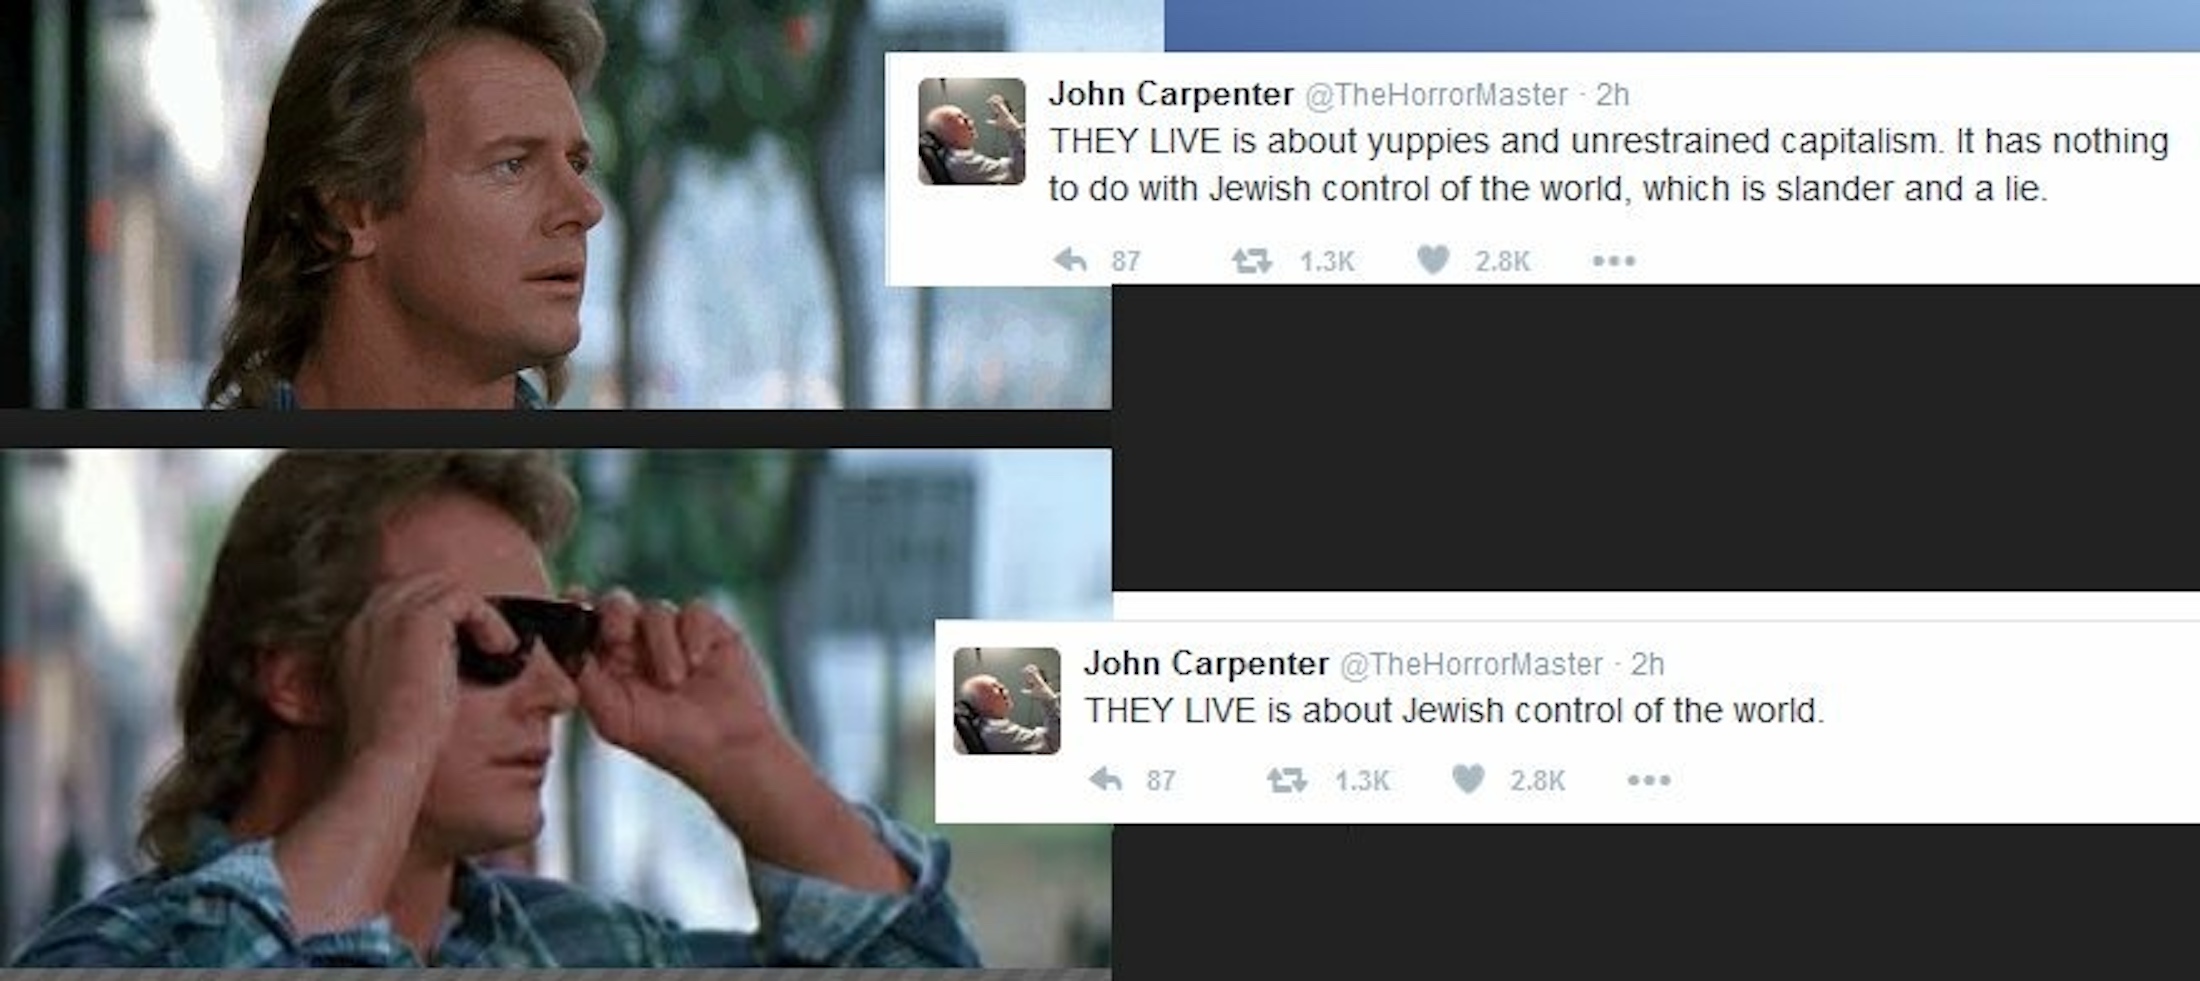Open the bottom tweet's profile avatar
This screenshot has height=981, width=2200.
(1007, 700)
